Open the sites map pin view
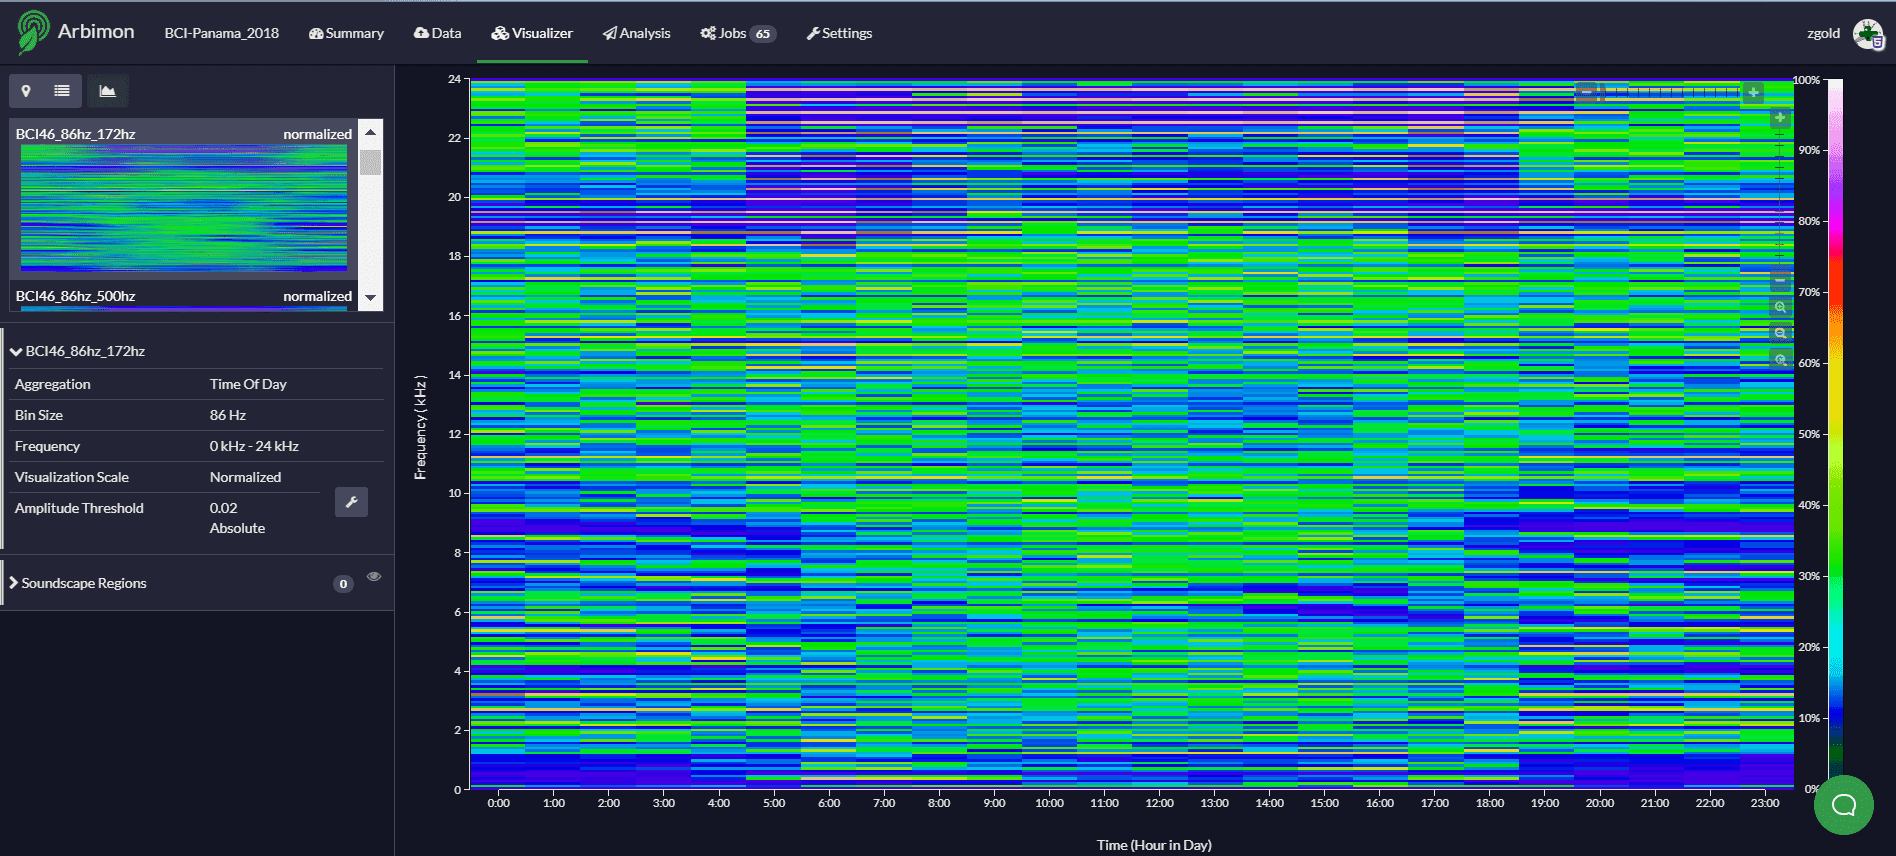Viewport: 1896px width, 856px height. (x=26, y=91)
